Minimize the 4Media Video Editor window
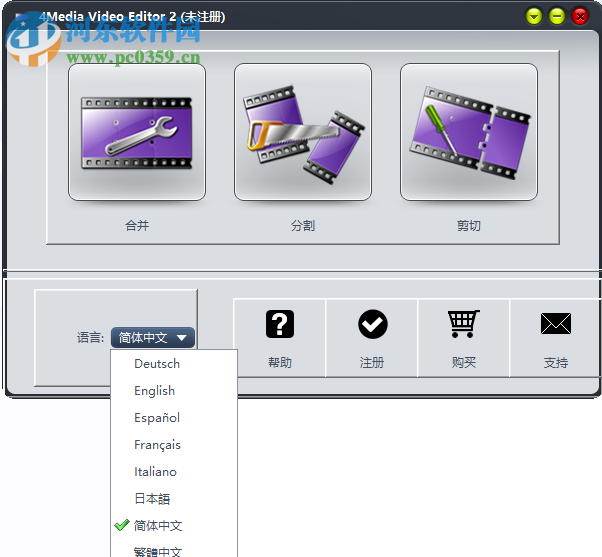 (x=557, y=17)
